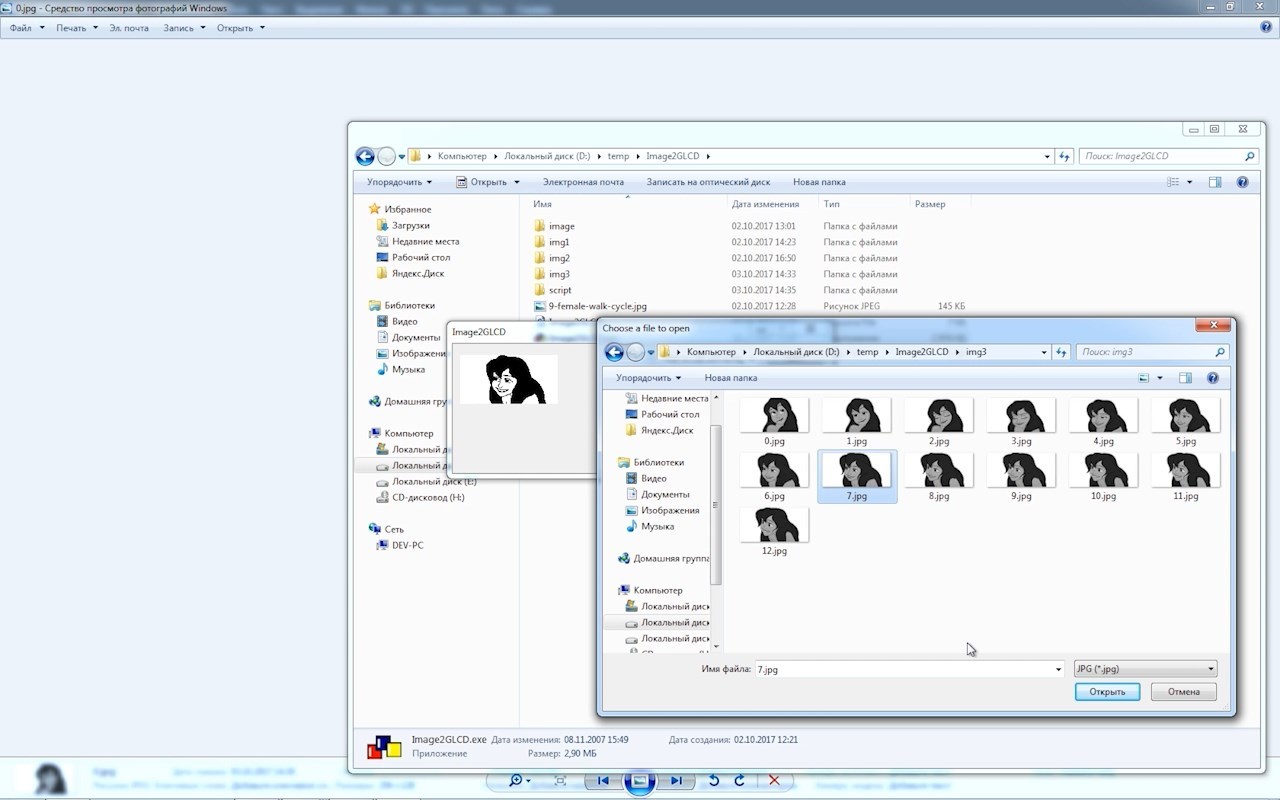Click the back arrow in the Image2GLCD Explorer window

click(x=365, y=156)
